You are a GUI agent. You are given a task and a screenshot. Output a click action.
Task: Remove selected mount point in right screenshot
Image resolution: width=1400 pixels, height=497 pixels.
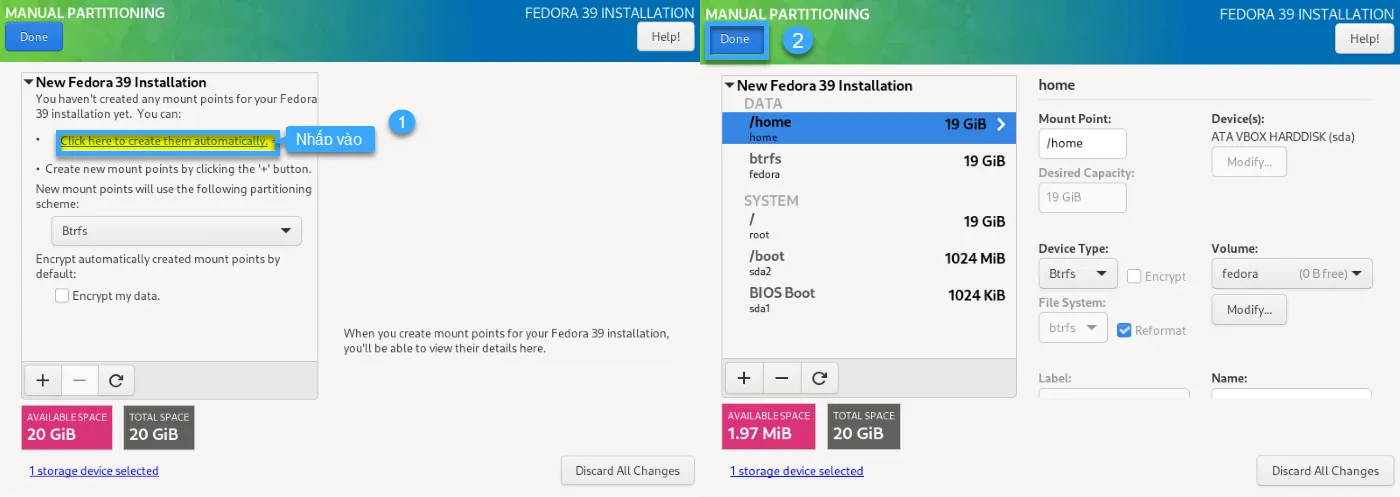[x=782, y=378]
